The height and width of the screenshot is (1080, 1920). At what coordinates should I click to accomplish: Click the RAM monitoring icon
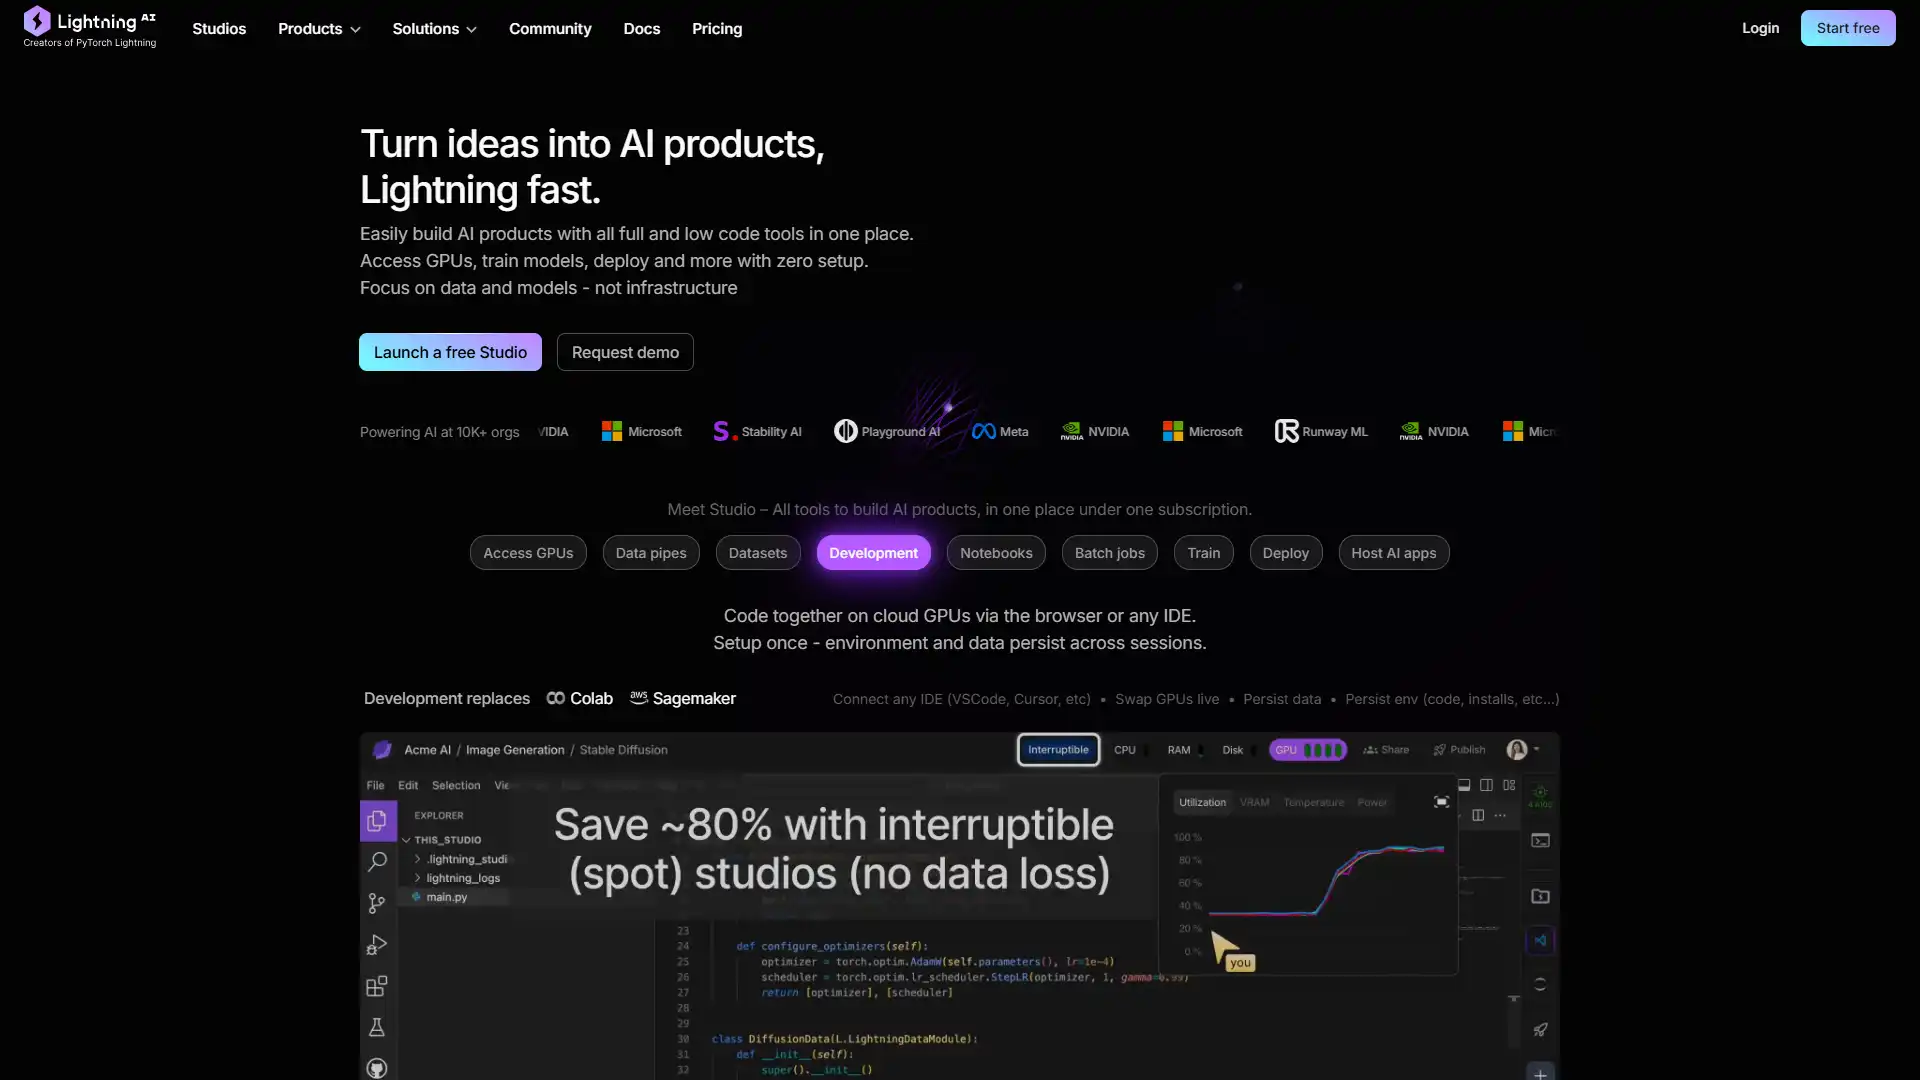[1179, 749]
